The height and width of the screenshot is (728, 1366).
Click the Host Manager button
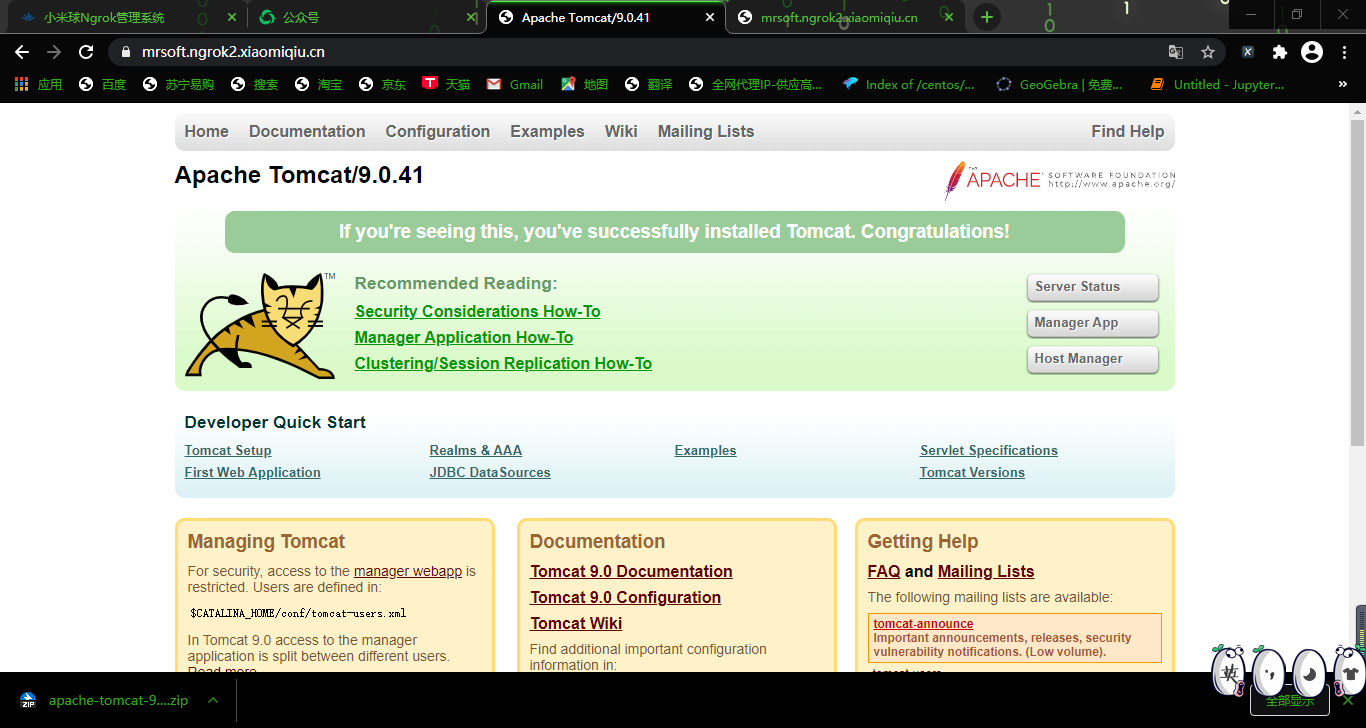pos(1092,359)
